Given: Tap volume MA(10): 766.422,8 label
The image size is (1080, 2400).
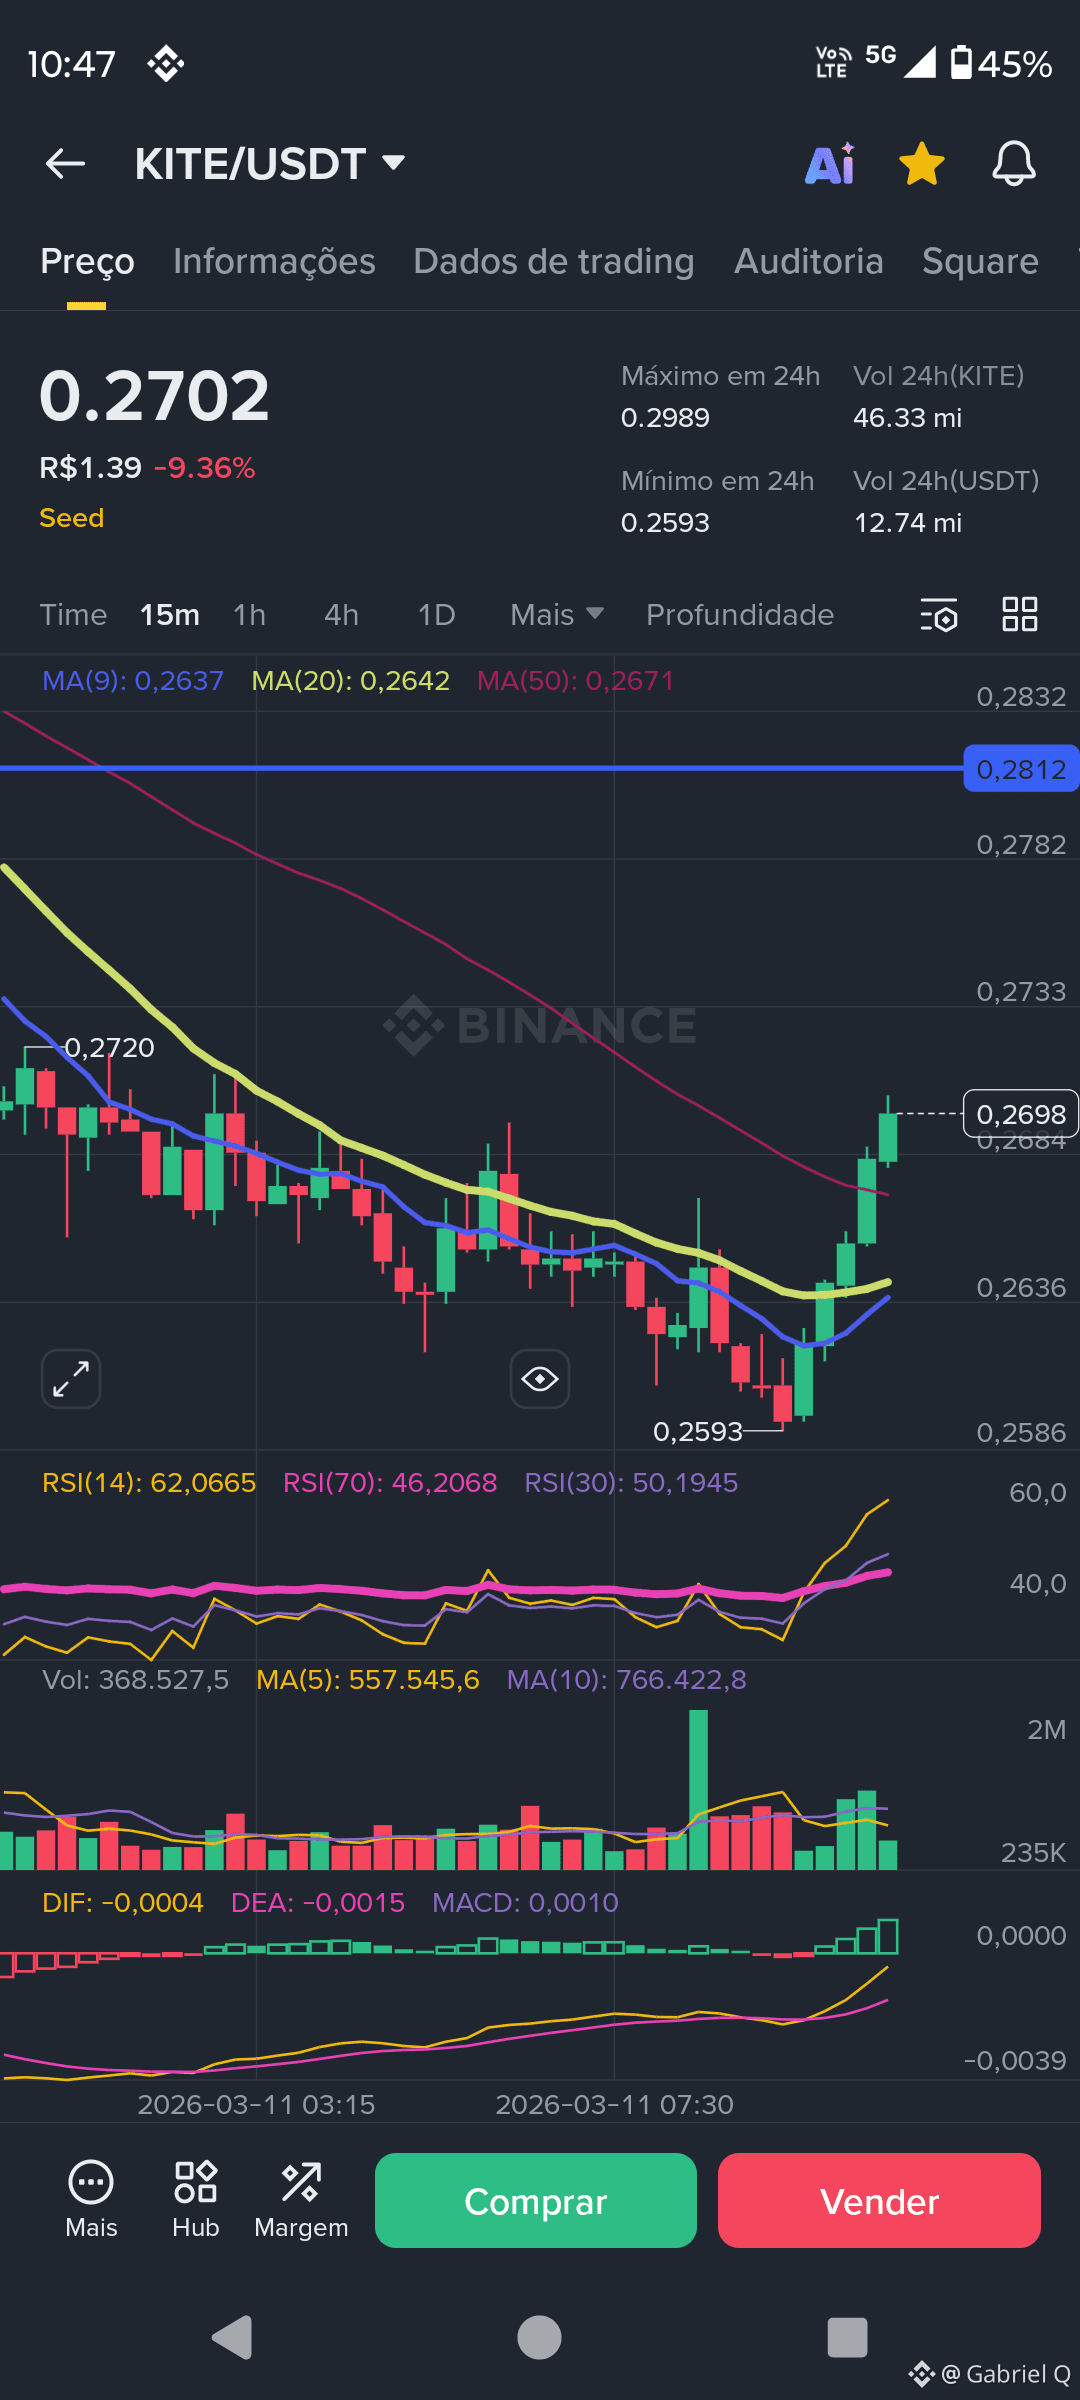Looking at the screenshot, I should pos(627,1680).
